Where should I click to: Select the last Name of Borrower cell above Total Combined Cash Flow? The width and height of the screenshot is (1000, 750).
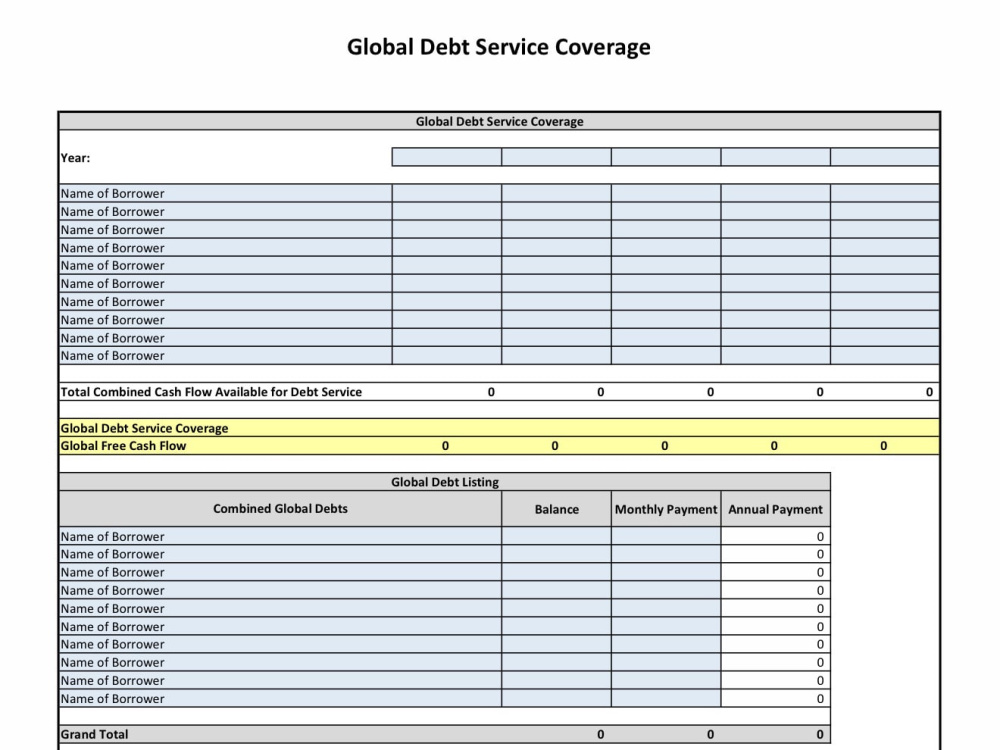click(x=226, y=356)
